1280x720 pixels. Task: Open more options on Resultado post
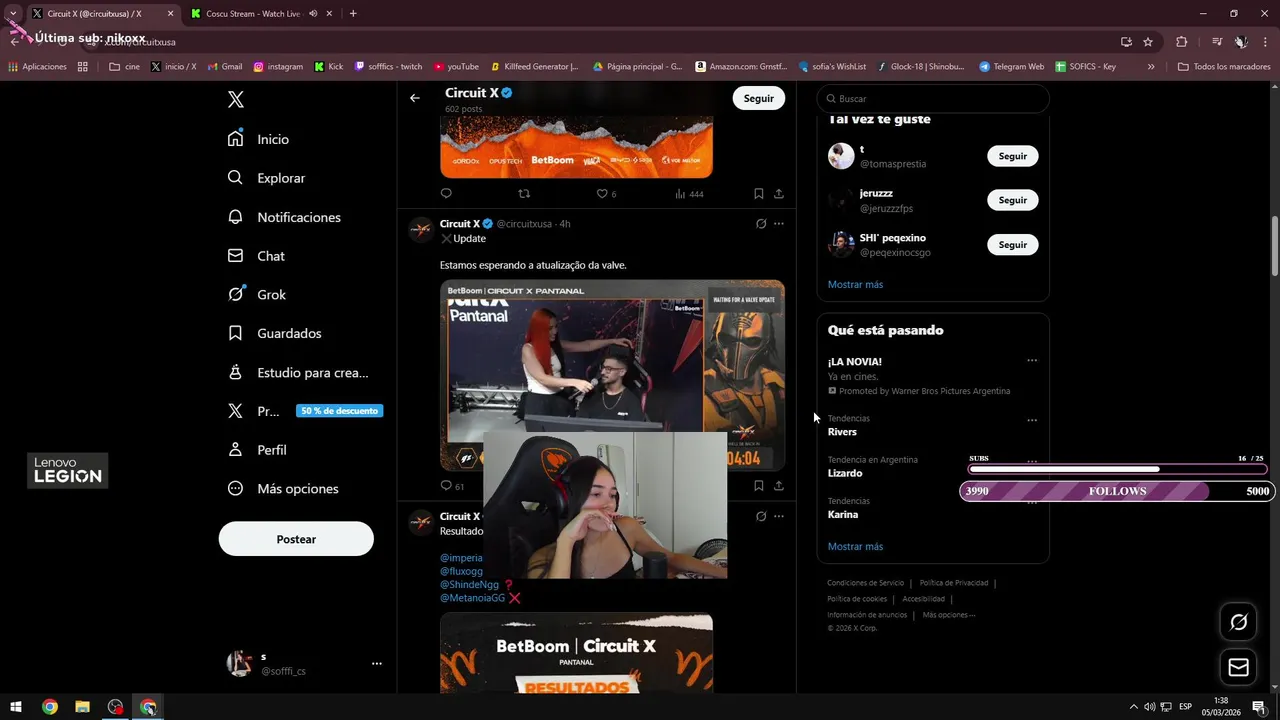tap(779, 517)
